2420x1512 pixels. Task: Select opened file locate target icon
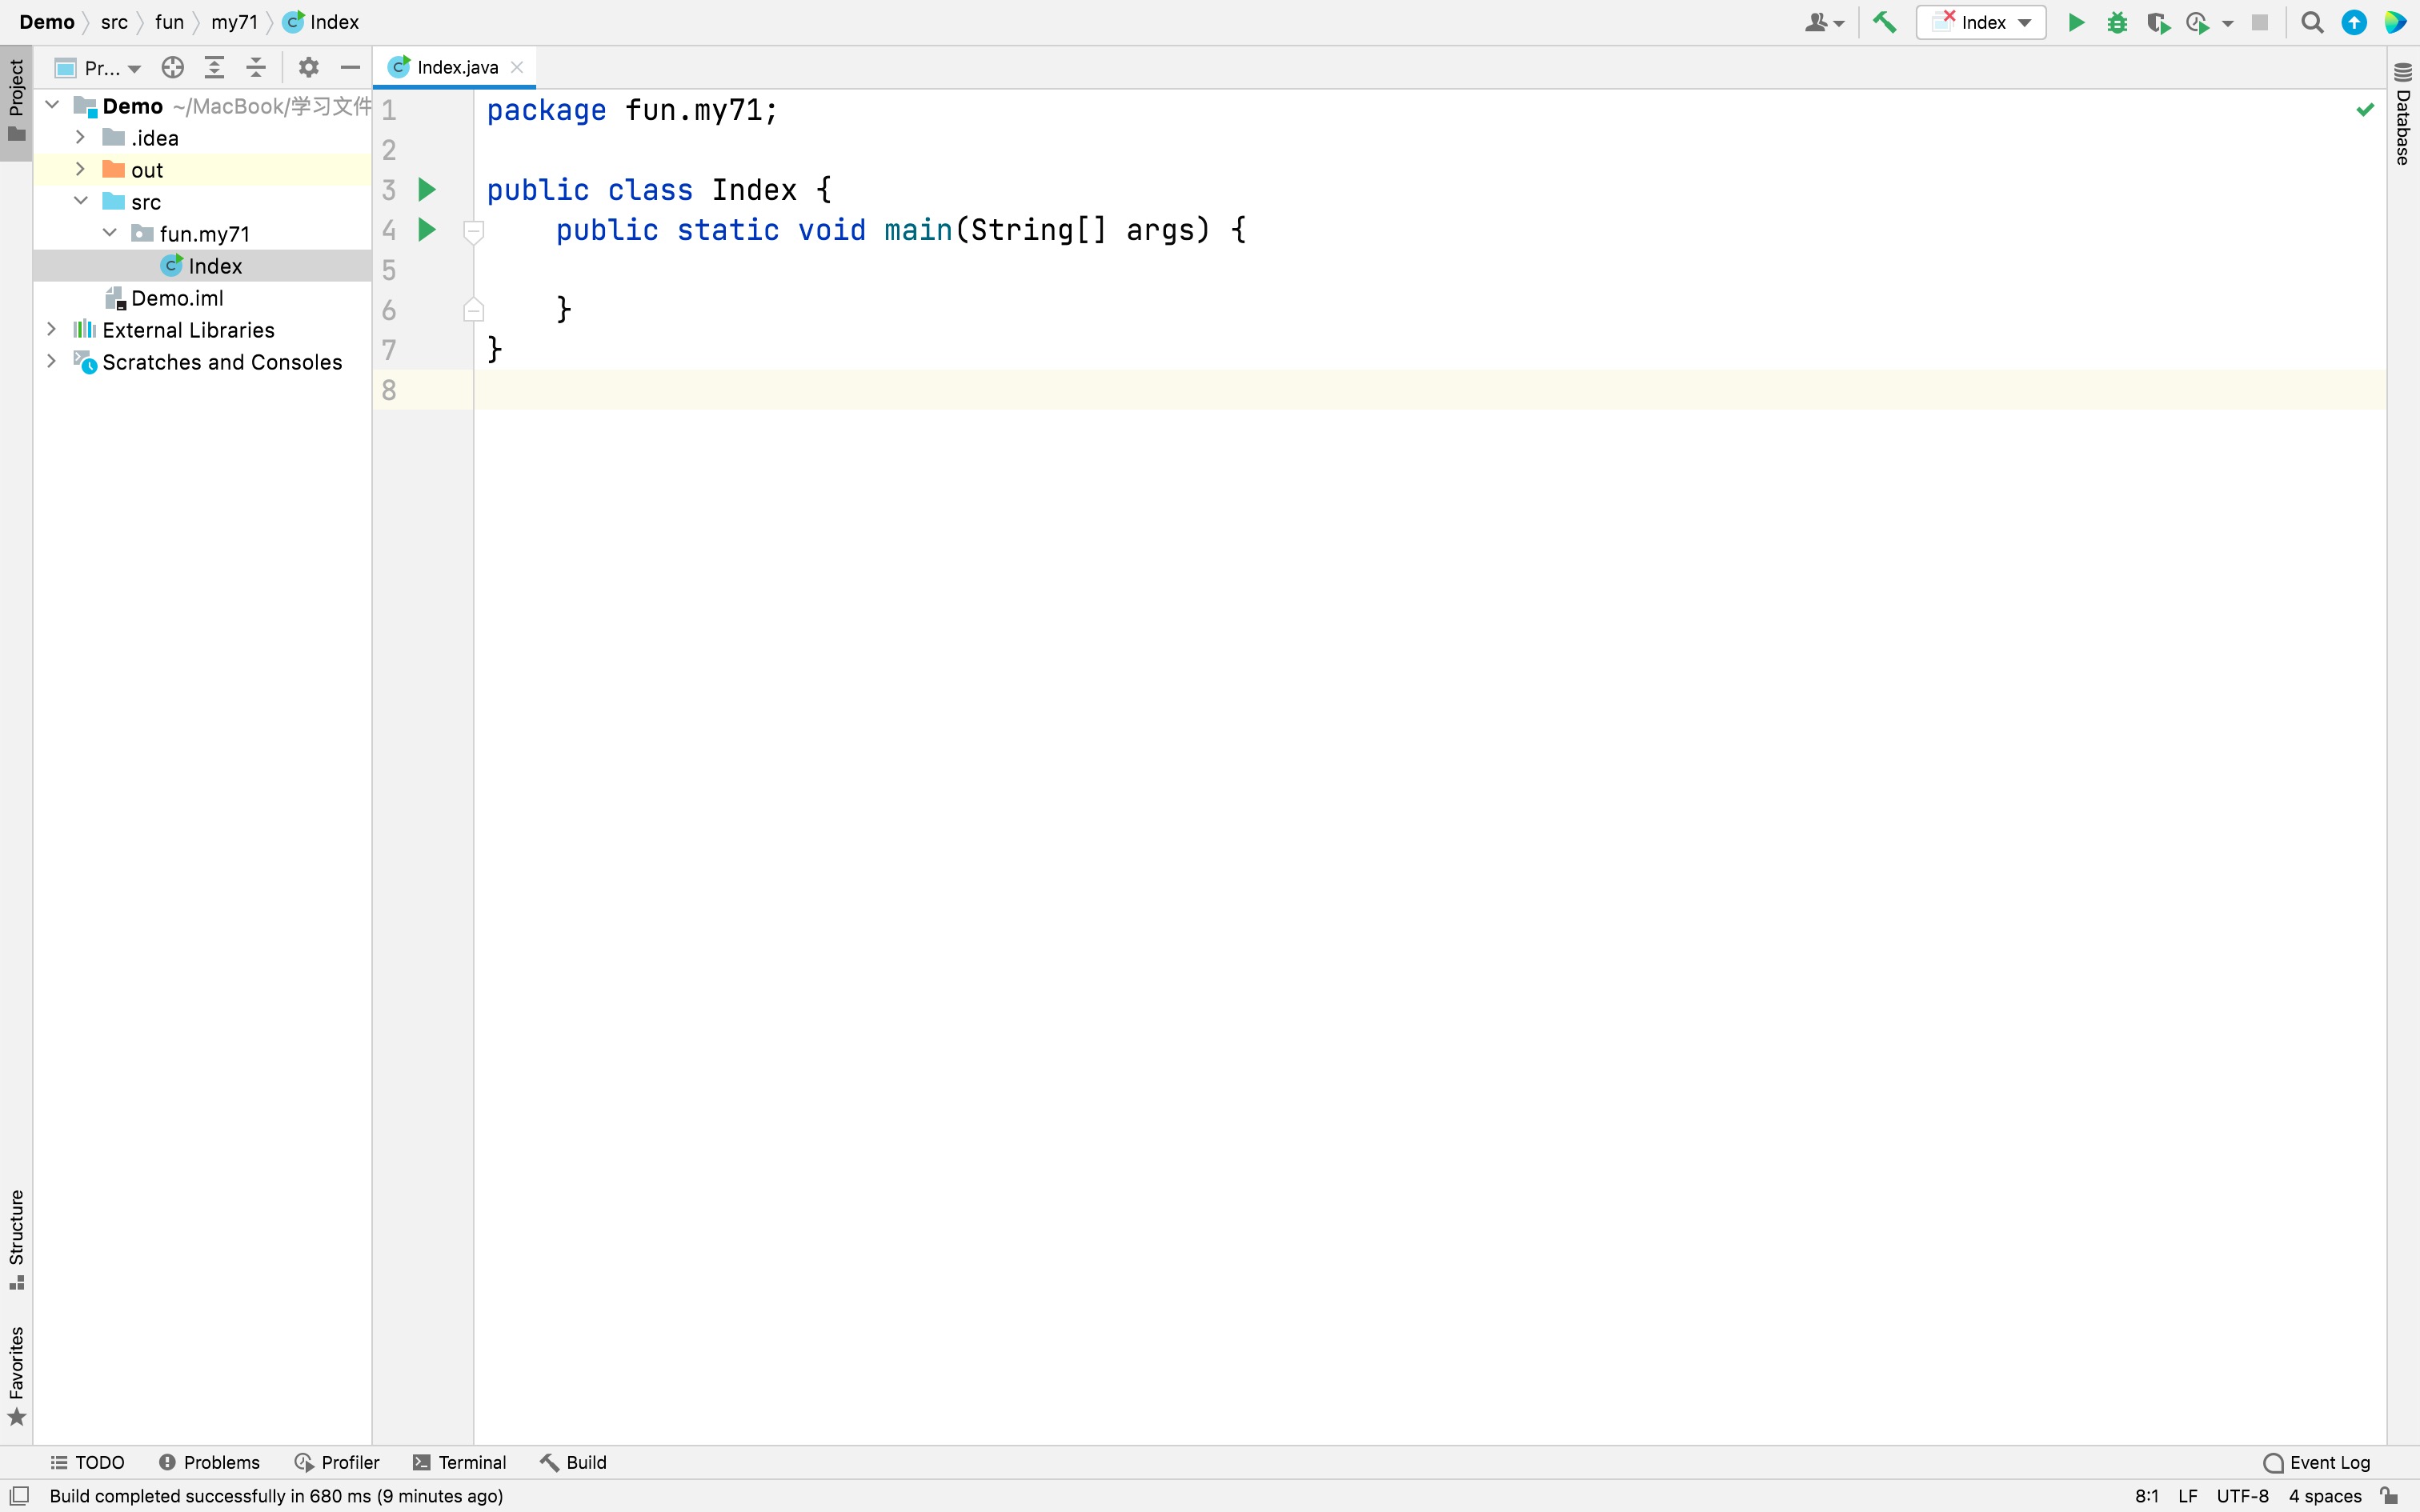click(172, 67)
